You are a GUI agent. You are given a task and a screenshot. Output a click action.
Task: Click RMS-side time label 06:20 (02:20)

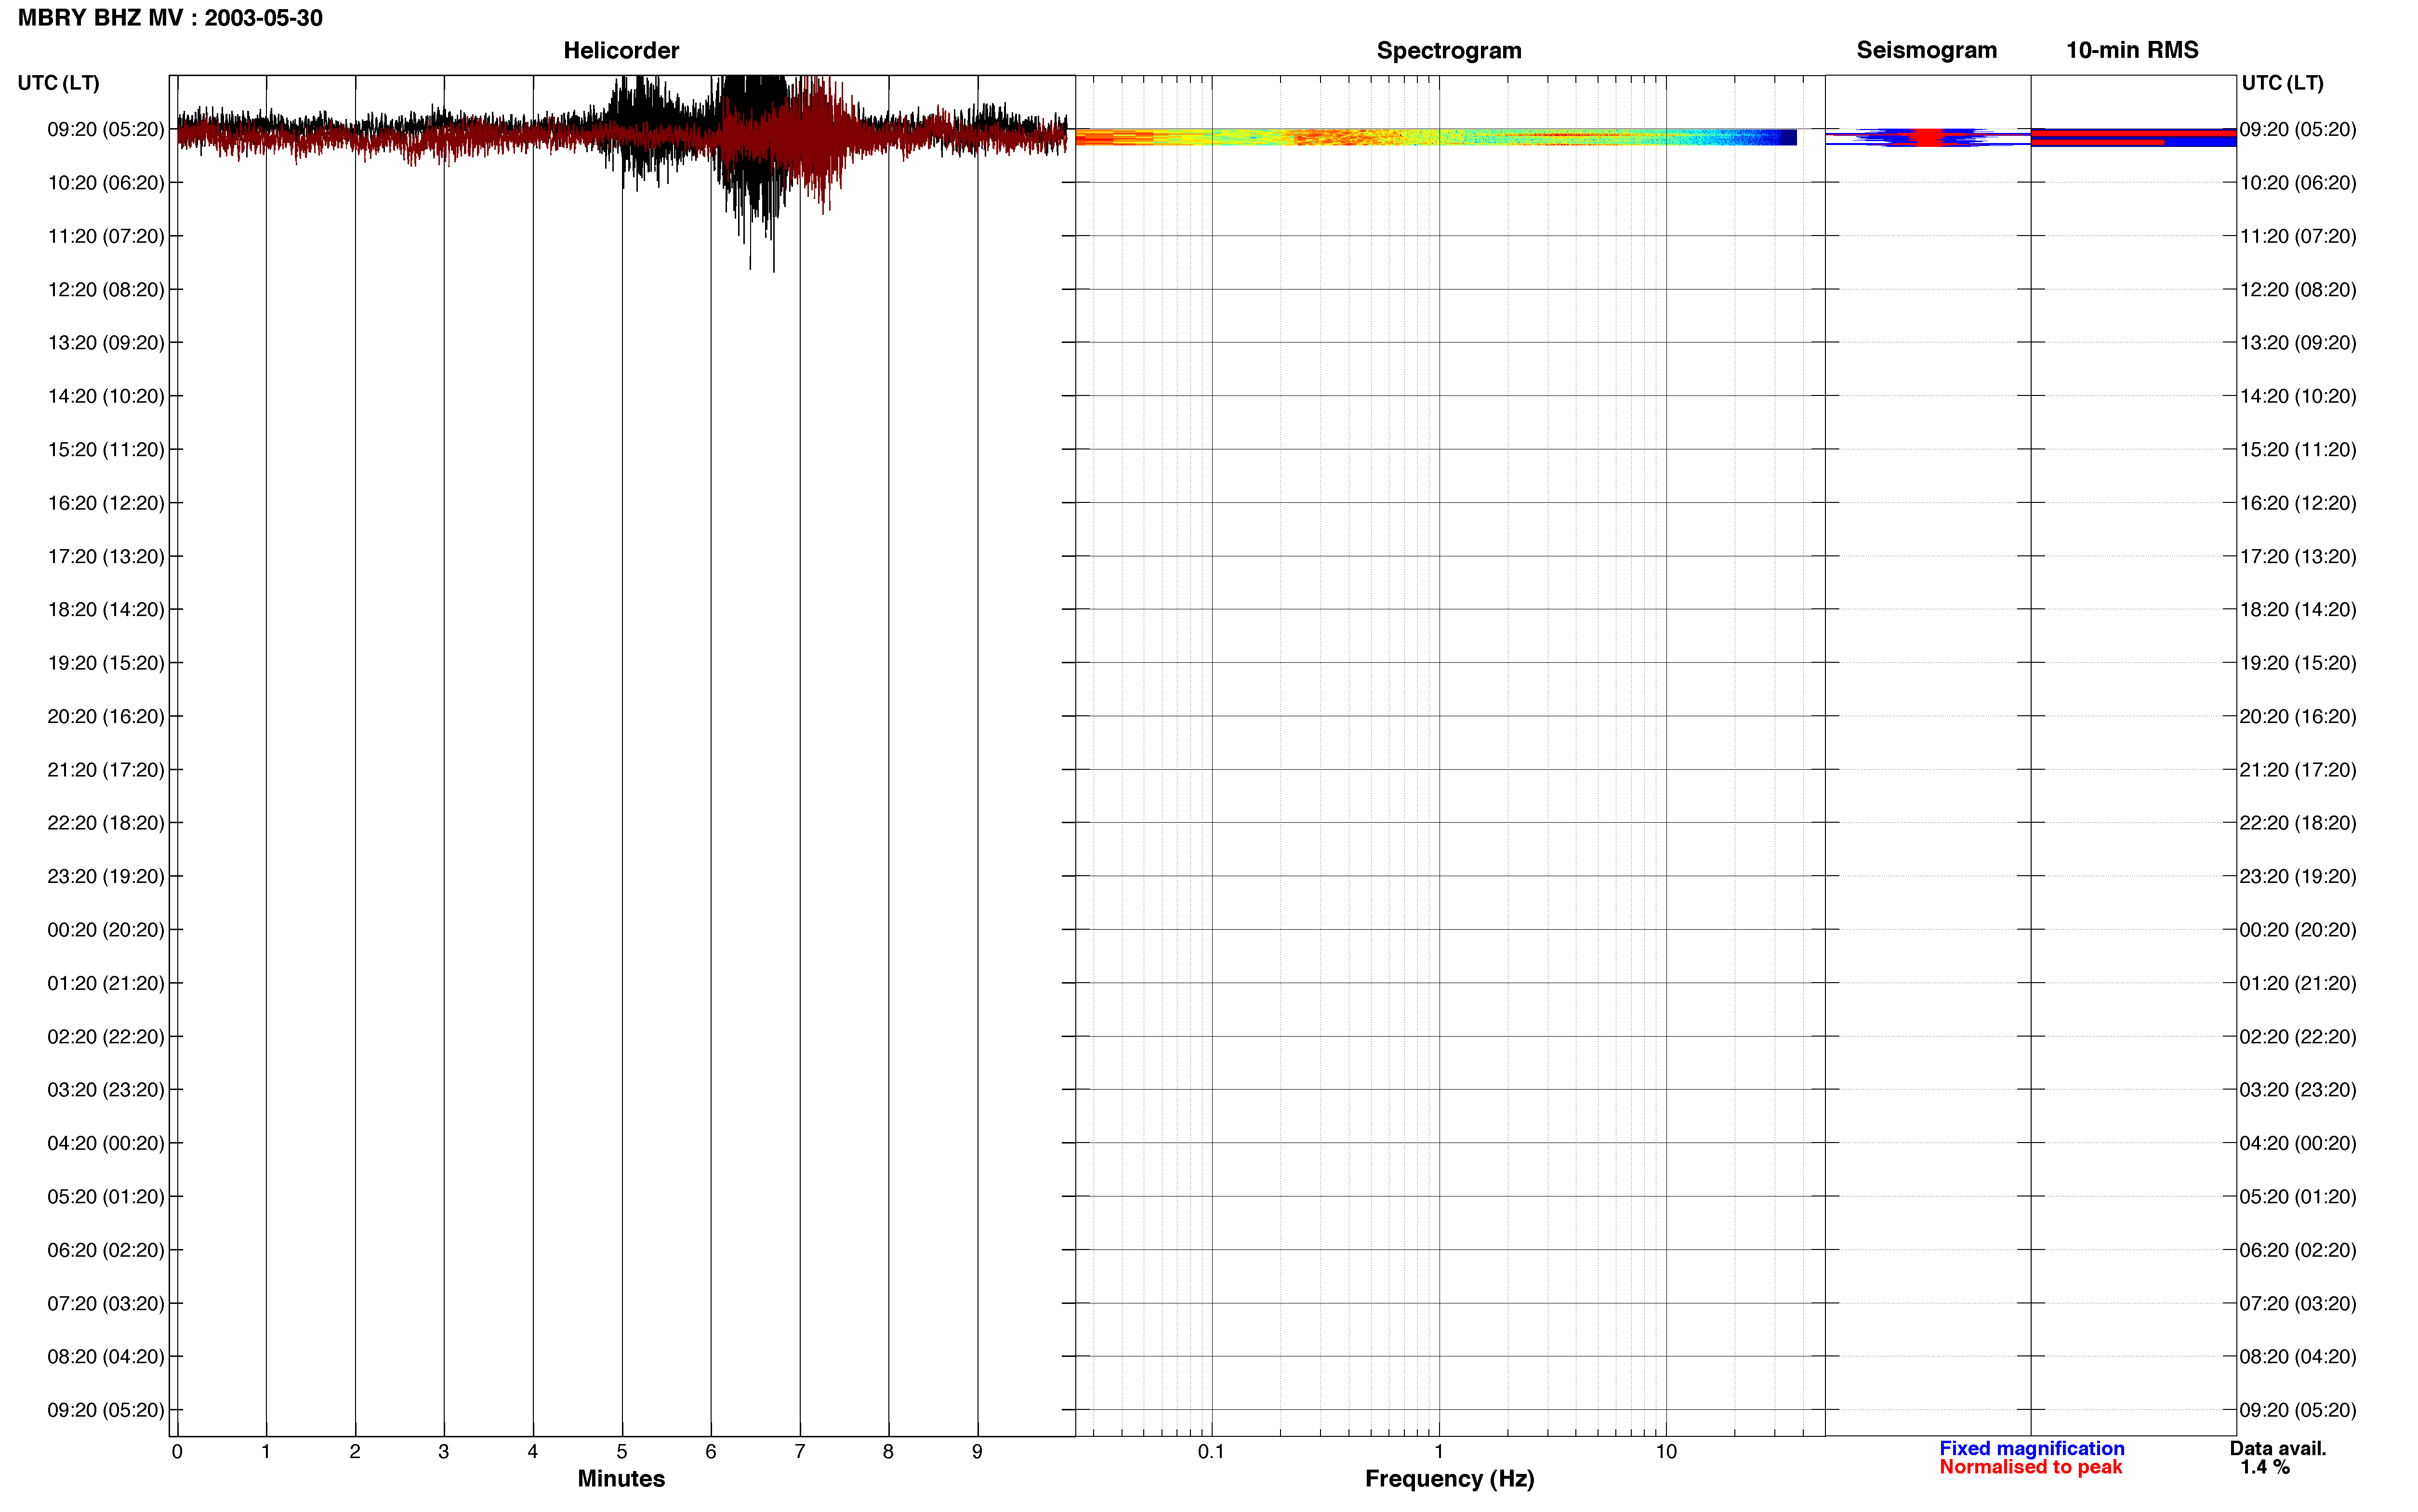point(2298,1250)
